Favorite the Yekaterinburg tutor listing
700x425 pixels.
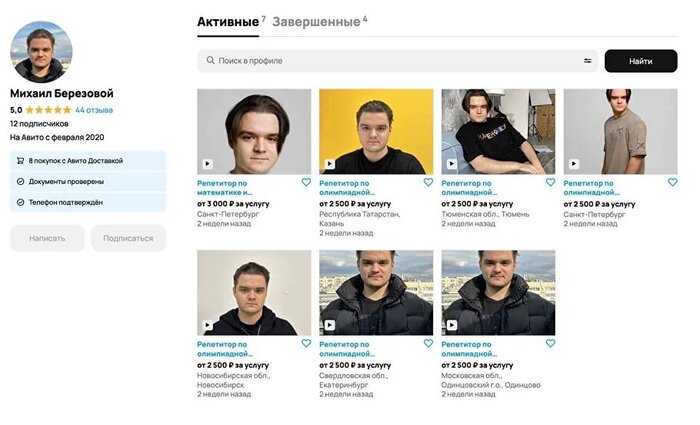coord(428,343)
